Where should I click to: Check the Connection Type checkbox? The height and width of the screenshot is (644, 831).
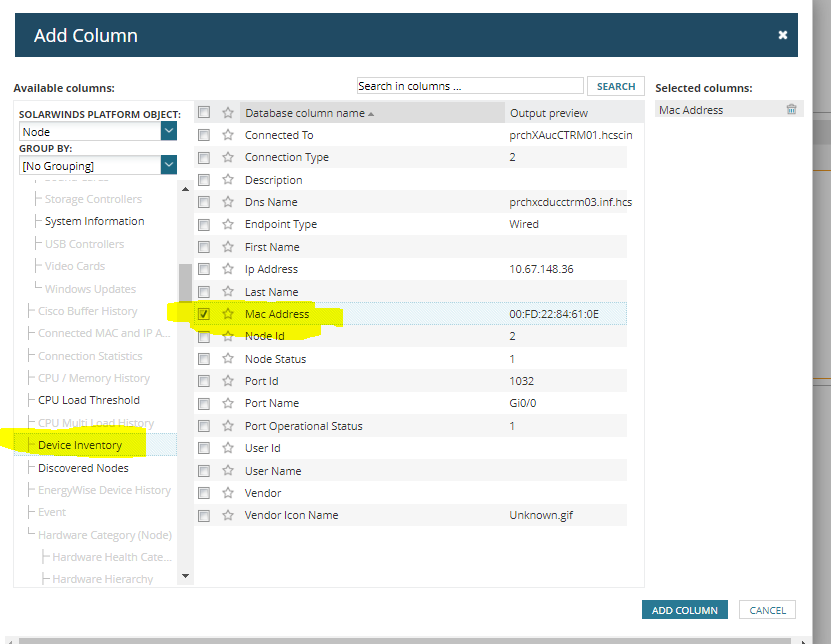click(x=204, y=157)
